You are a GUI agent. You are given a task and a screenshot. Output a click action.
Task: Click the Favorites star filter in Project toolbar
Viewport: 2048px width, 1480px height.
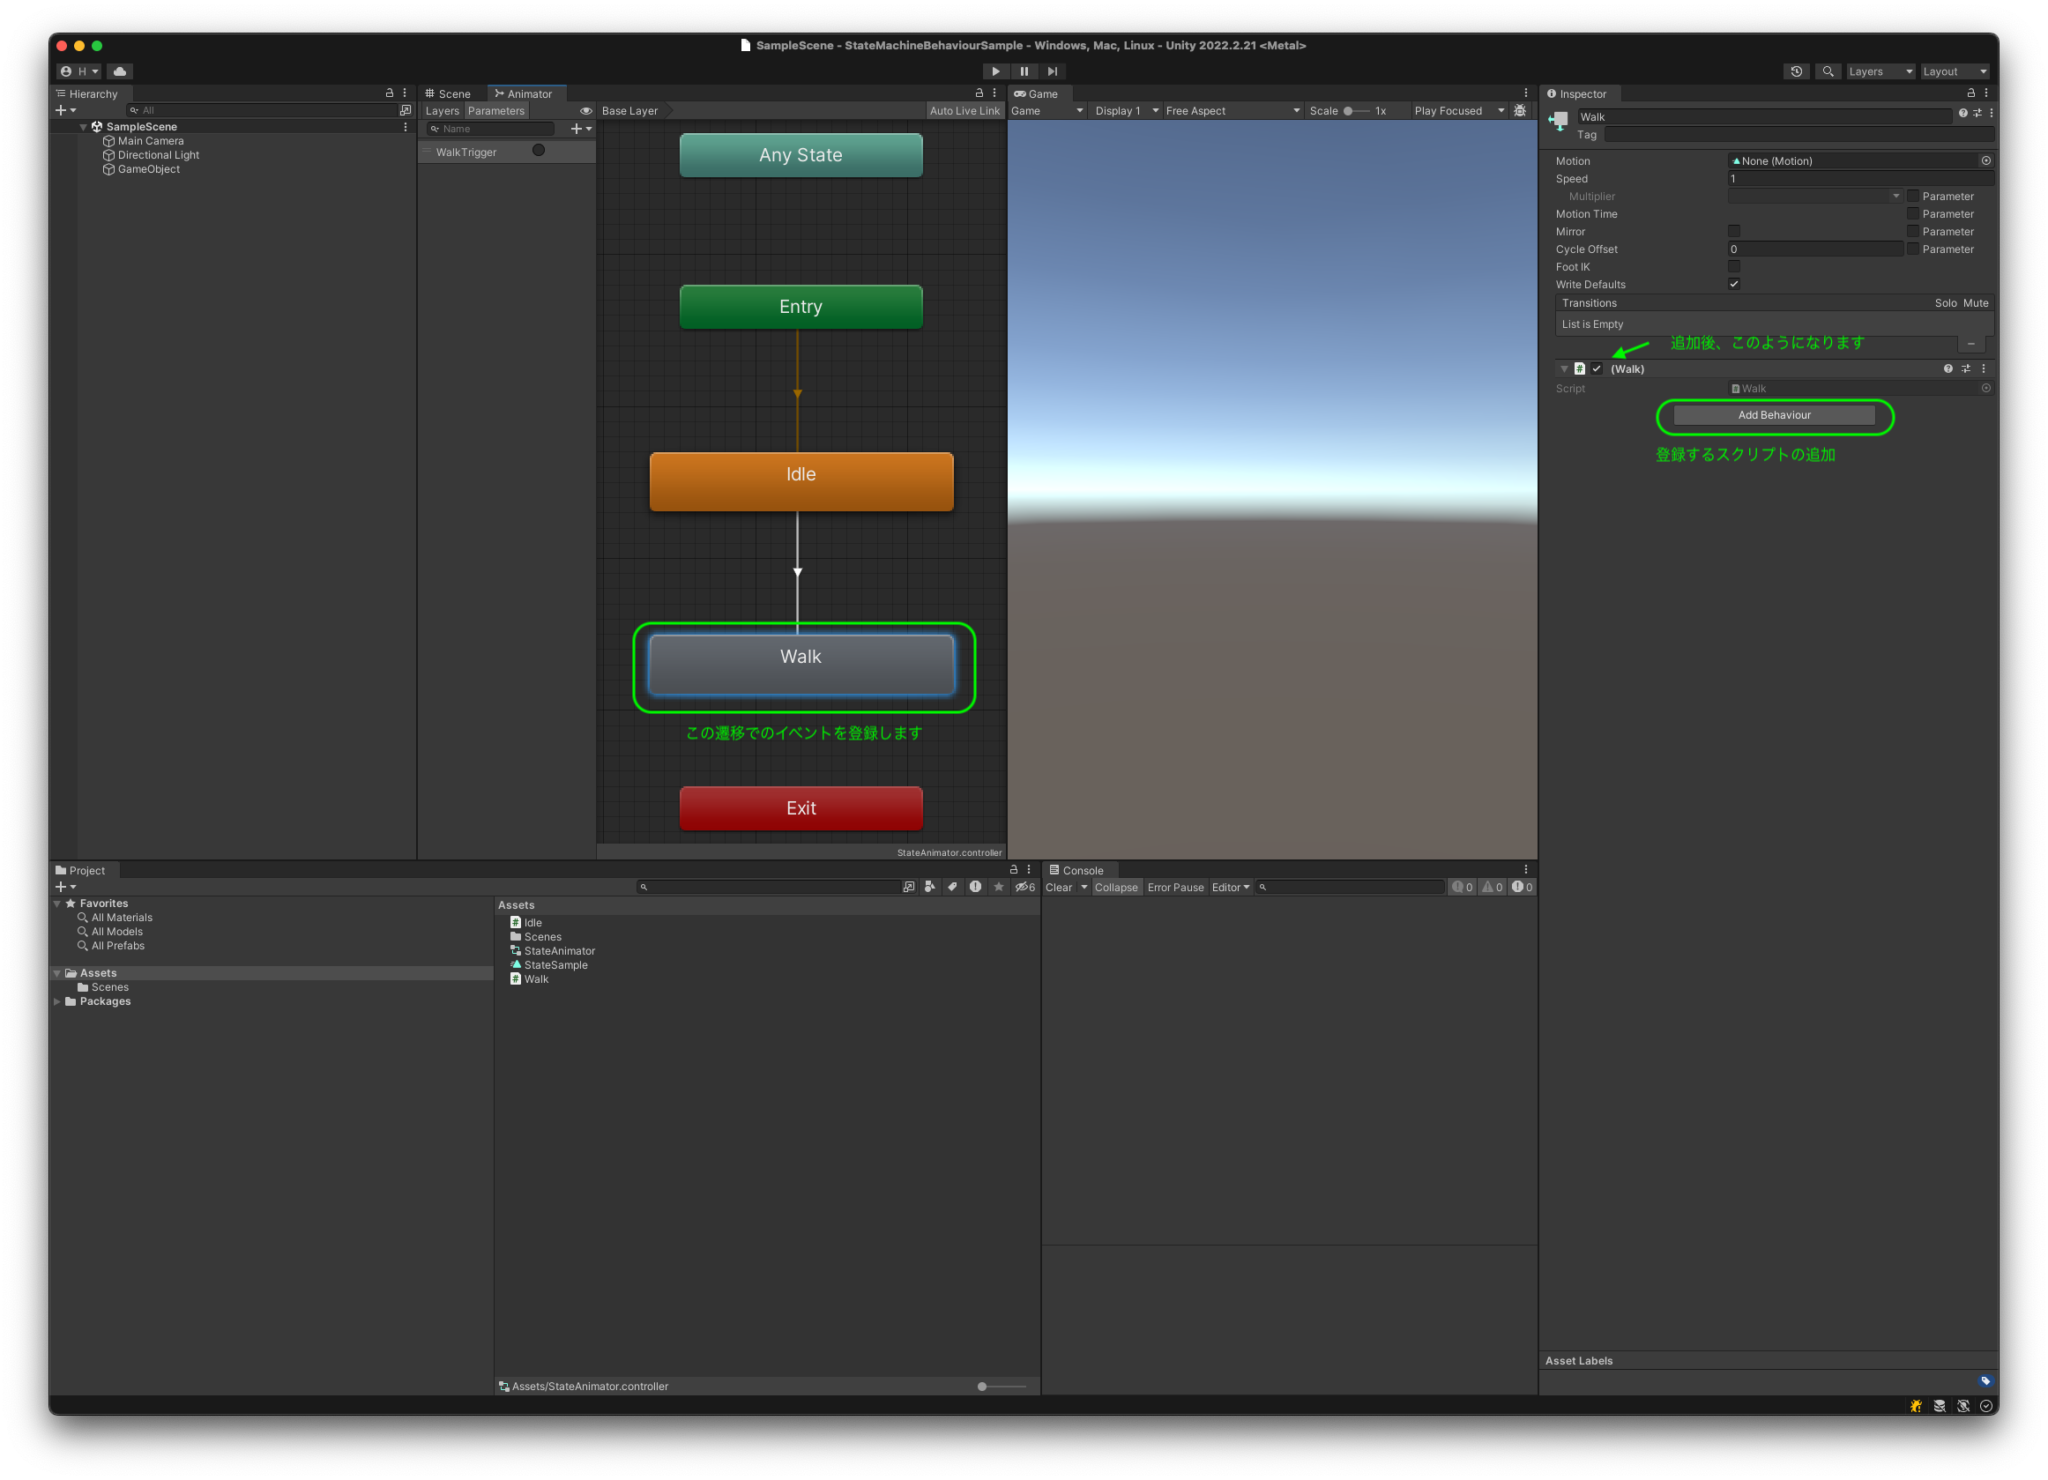(998, 886)
